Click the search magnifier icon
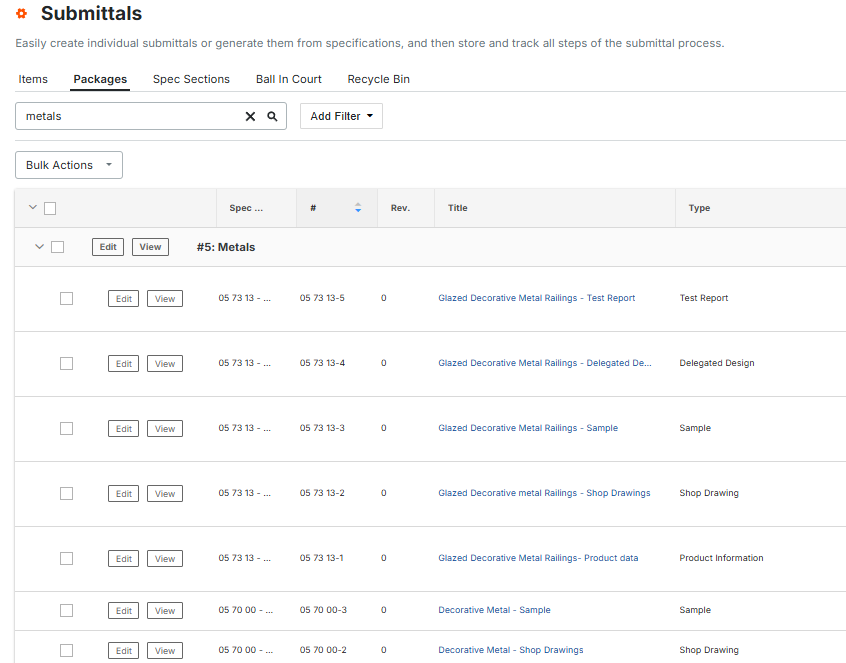Screen dimensions: 846x663 pyautogui.click(x=272, y=116)
